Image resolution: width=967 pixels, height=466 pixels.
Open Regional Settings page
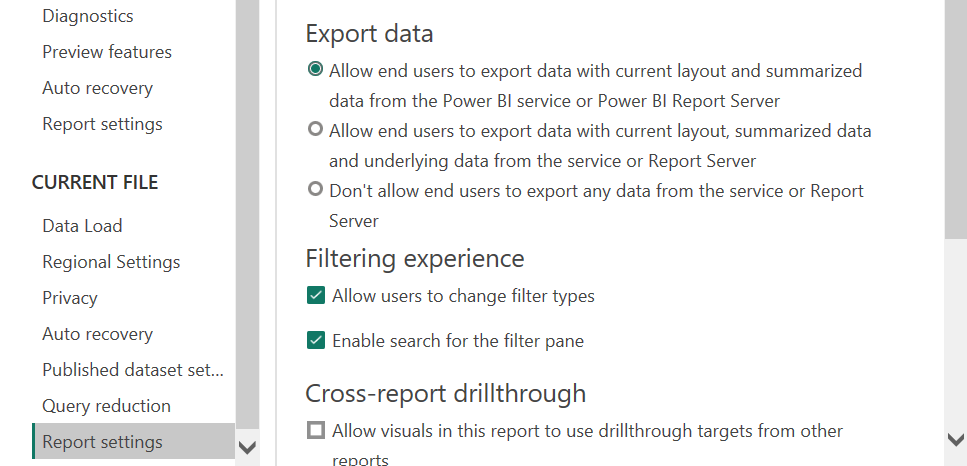point(111,262)
